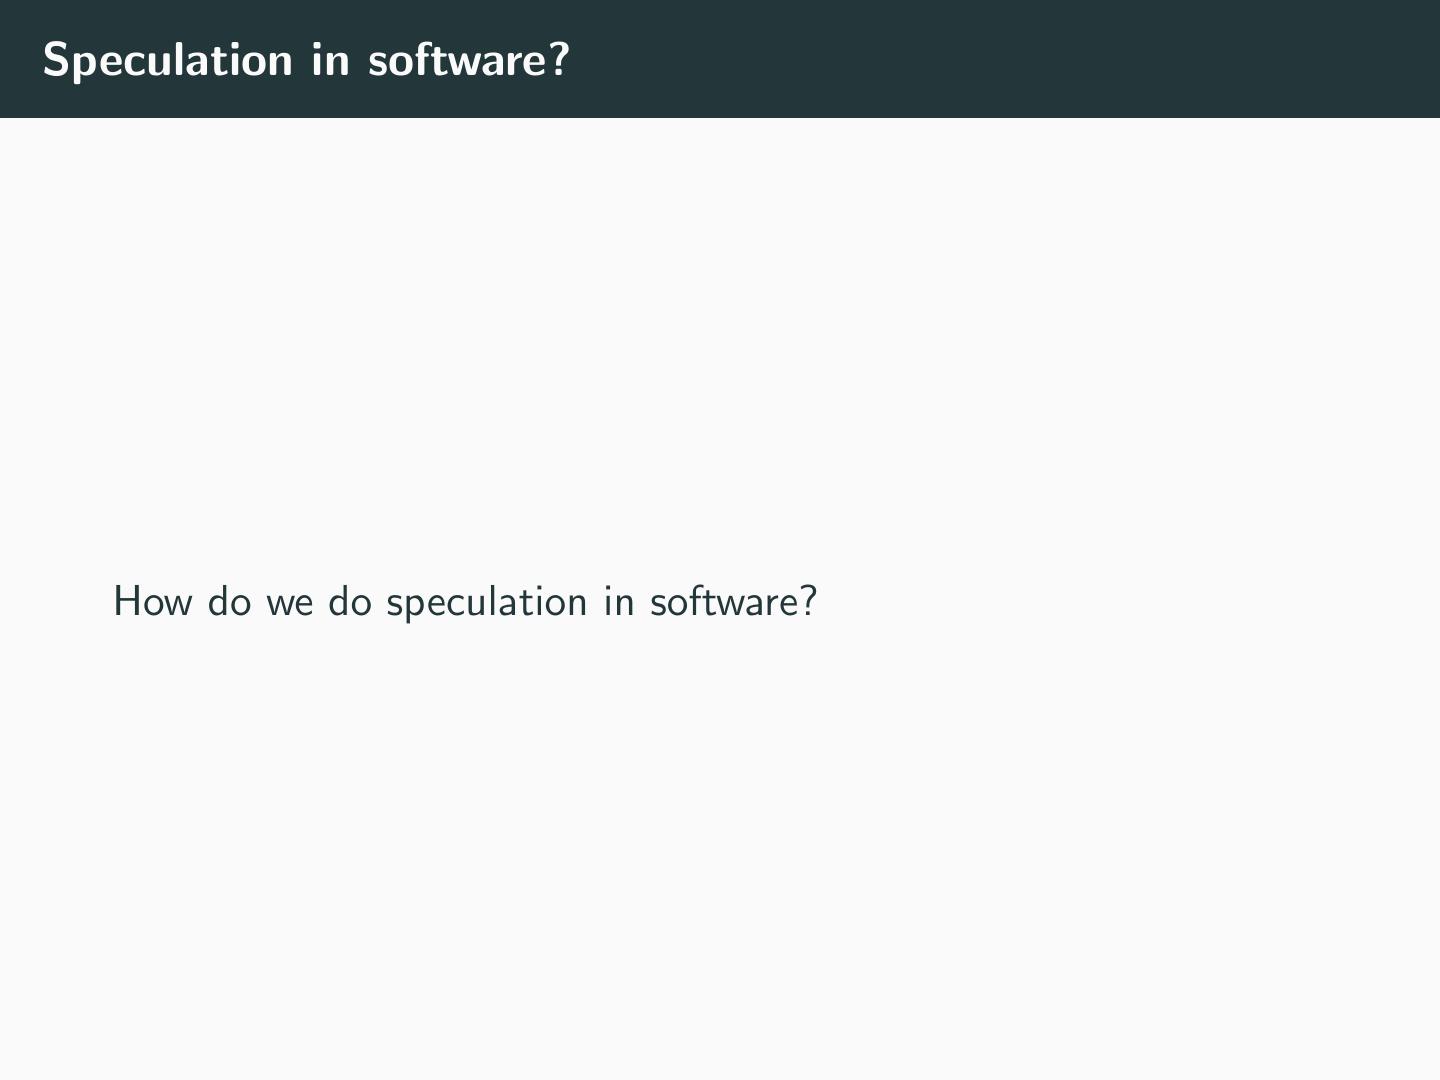Click the capital "H" starting the body sentence

click(125, 602)
